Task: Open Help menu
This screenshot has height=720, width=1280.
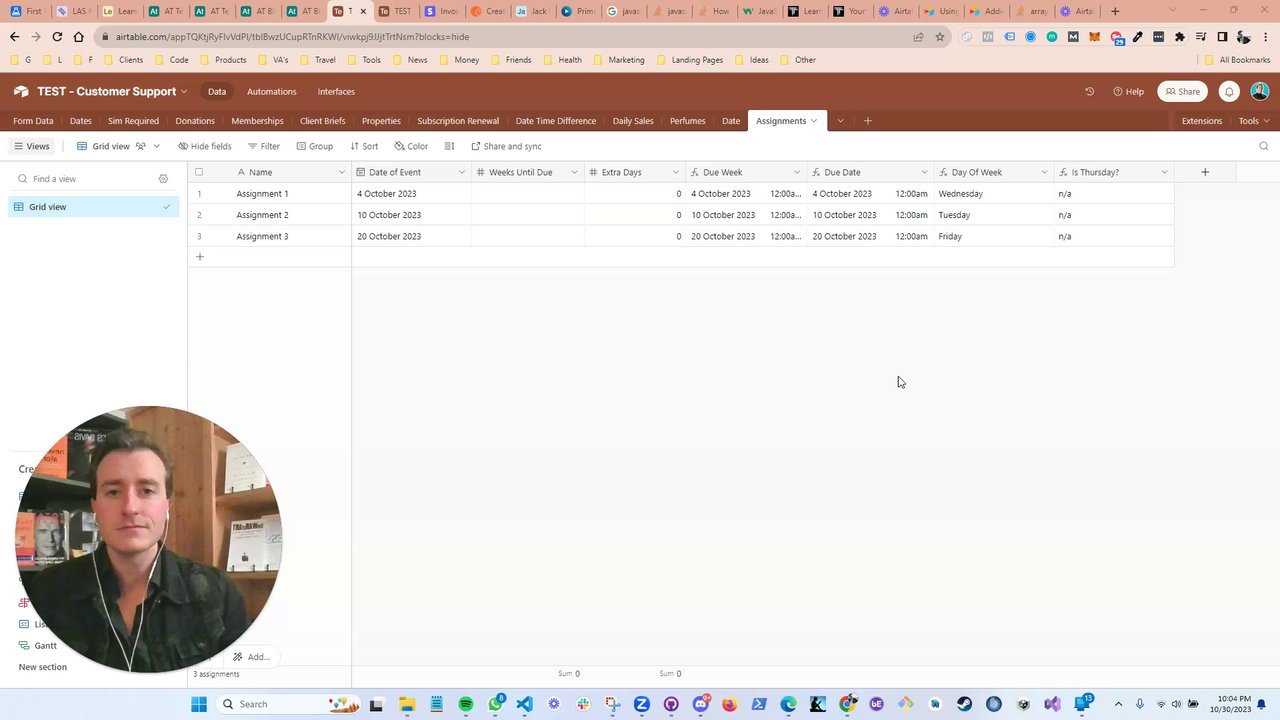Action: tap(1128, 91)
